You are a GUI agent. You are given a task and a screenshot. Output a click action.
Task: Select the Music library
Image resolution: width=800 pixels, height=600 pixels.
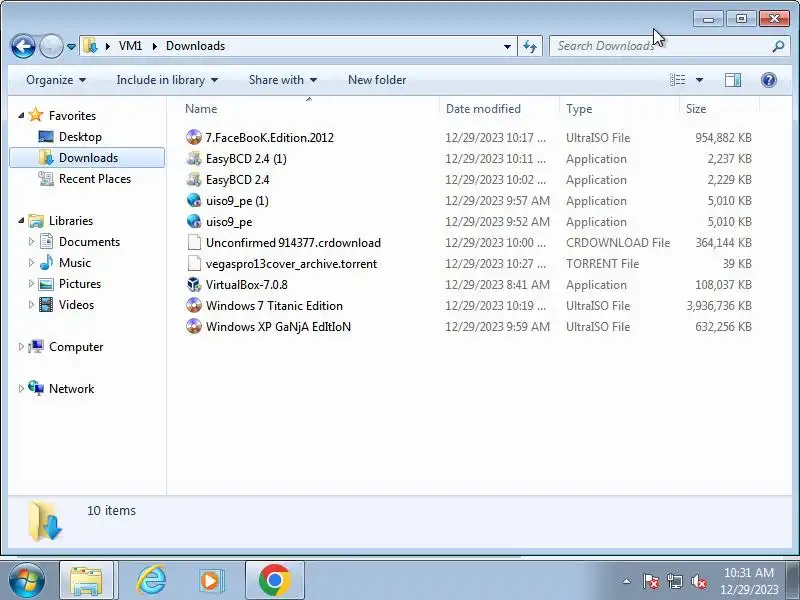74,263
